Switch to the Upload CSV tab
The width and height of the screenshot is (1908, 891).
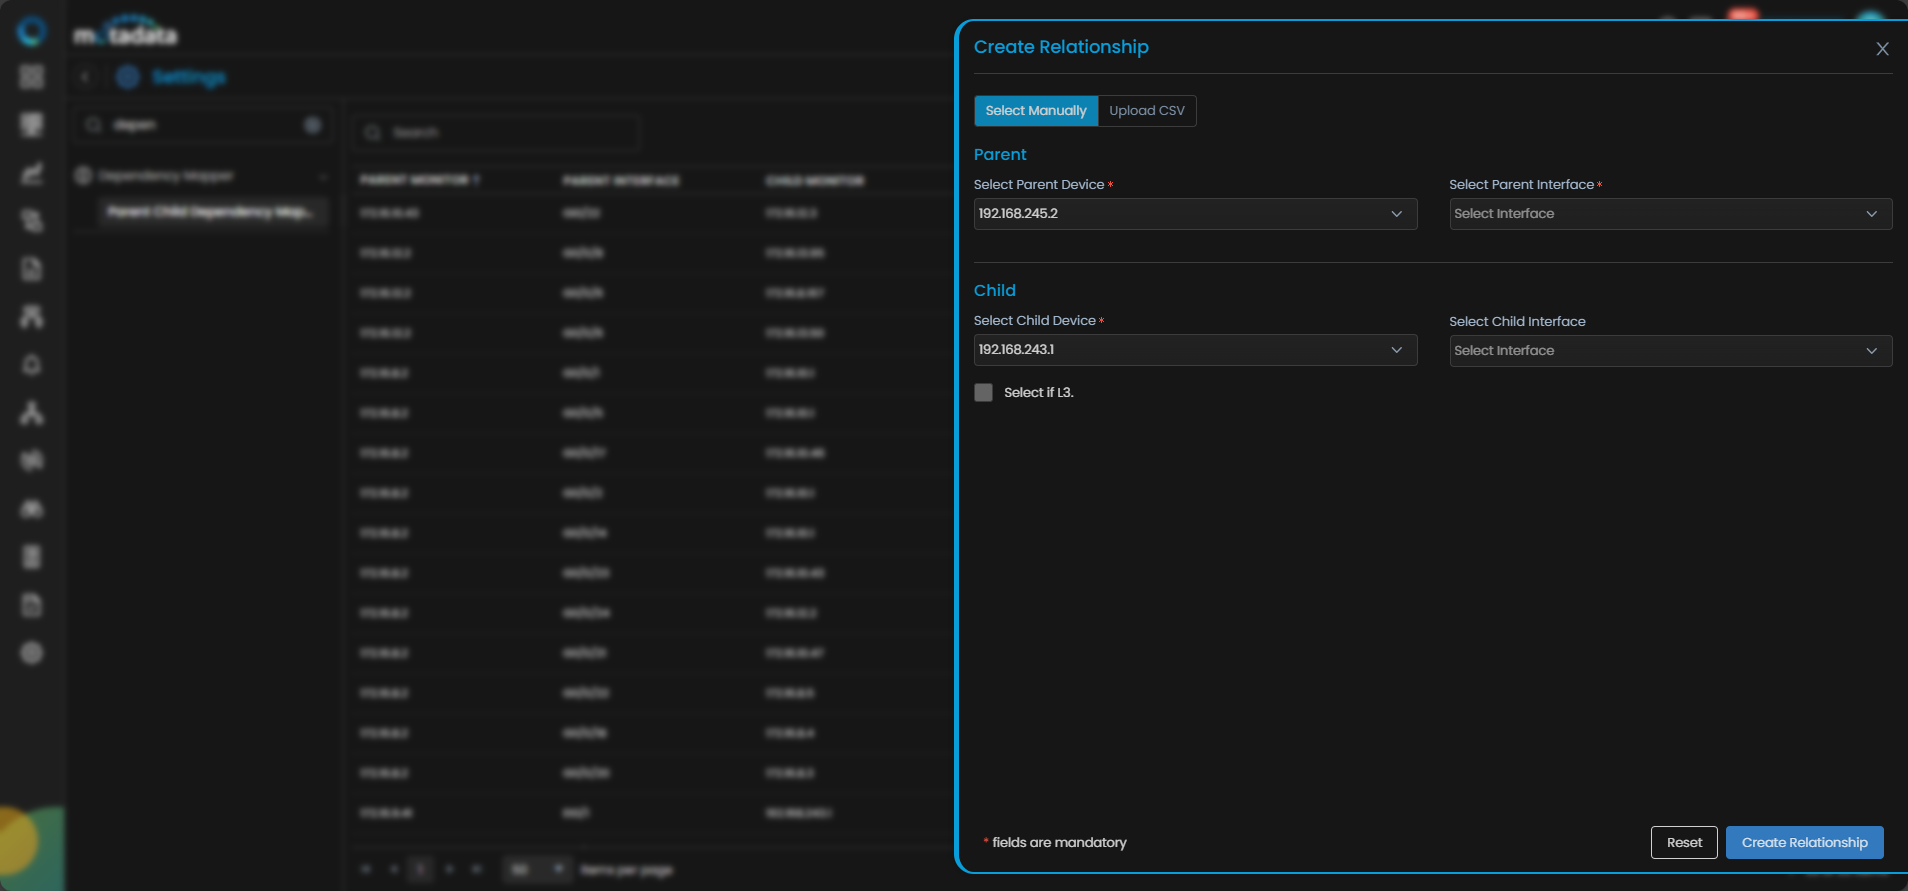(x=1146, y=111)
